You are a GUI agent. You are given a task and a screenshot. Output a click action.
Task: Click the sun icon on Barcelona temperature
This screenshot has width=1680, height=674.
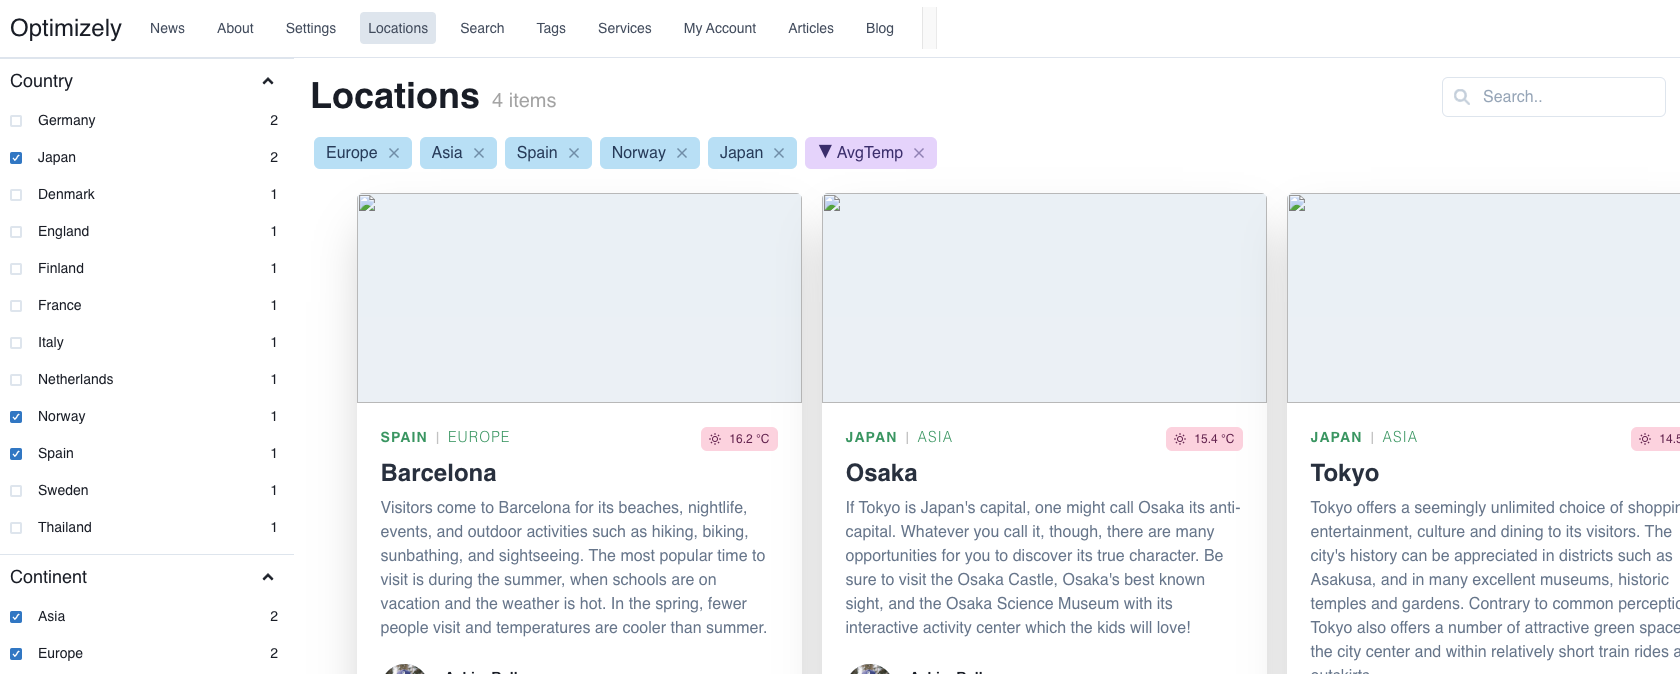click(x=715, y=439)
